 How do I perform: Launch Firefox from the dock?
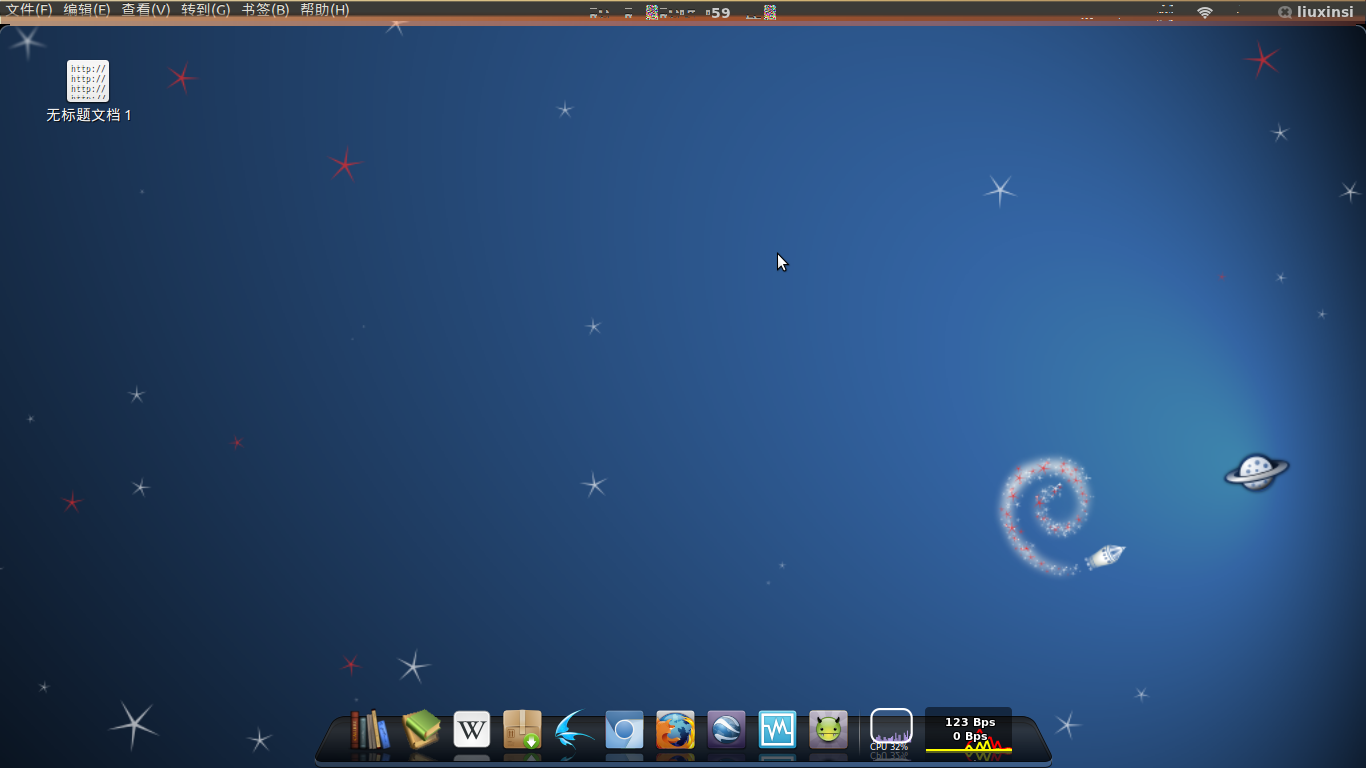pyautogui.click(x=675, y=730)
